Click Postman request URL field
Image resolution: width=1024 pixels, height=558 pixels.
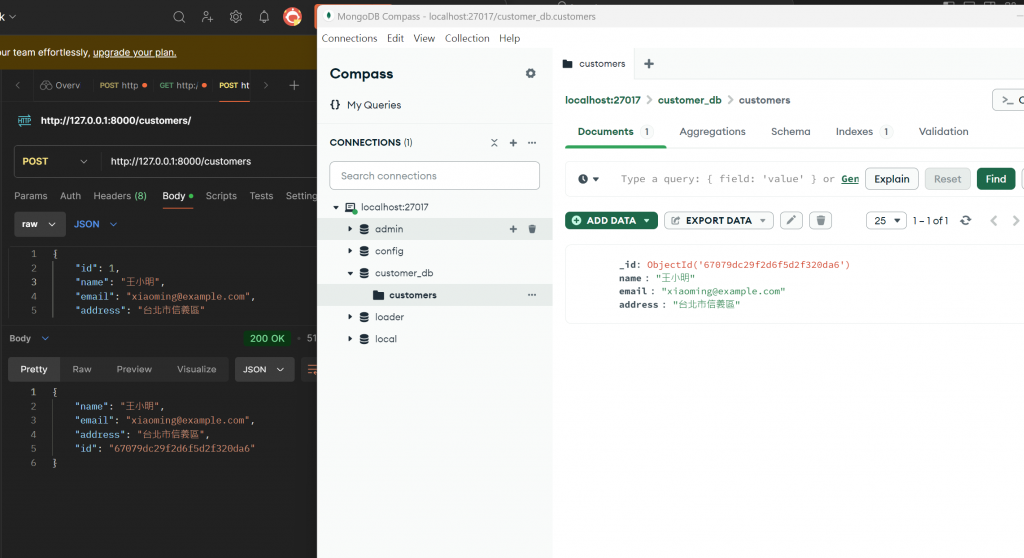tap(209, 161)
